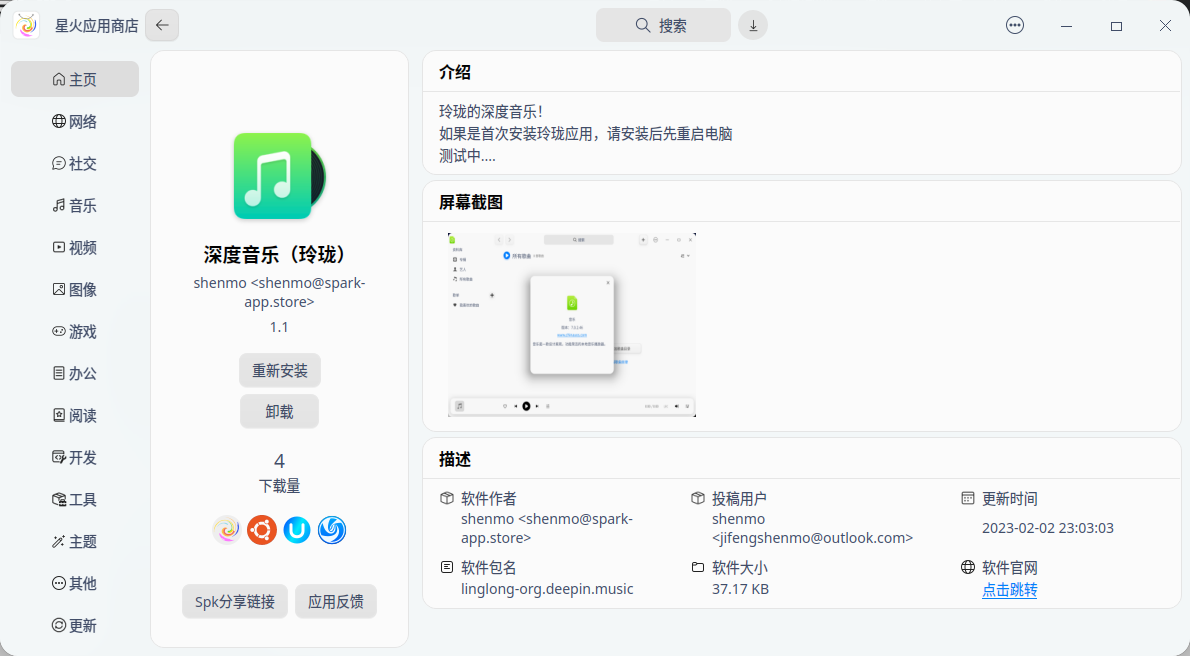Open 应用反馈 app feedback
This screenshot has width=1190, height=656.
click(x=335, y=601)
